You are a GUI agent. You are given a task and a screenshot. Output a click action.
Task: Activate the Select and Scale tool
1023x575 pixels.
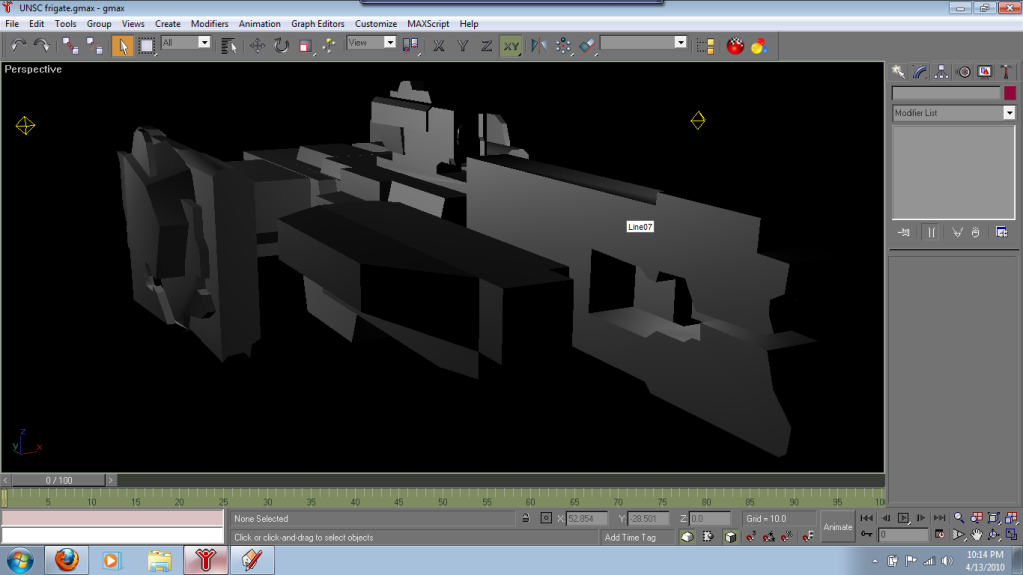[x=305, y=46]
